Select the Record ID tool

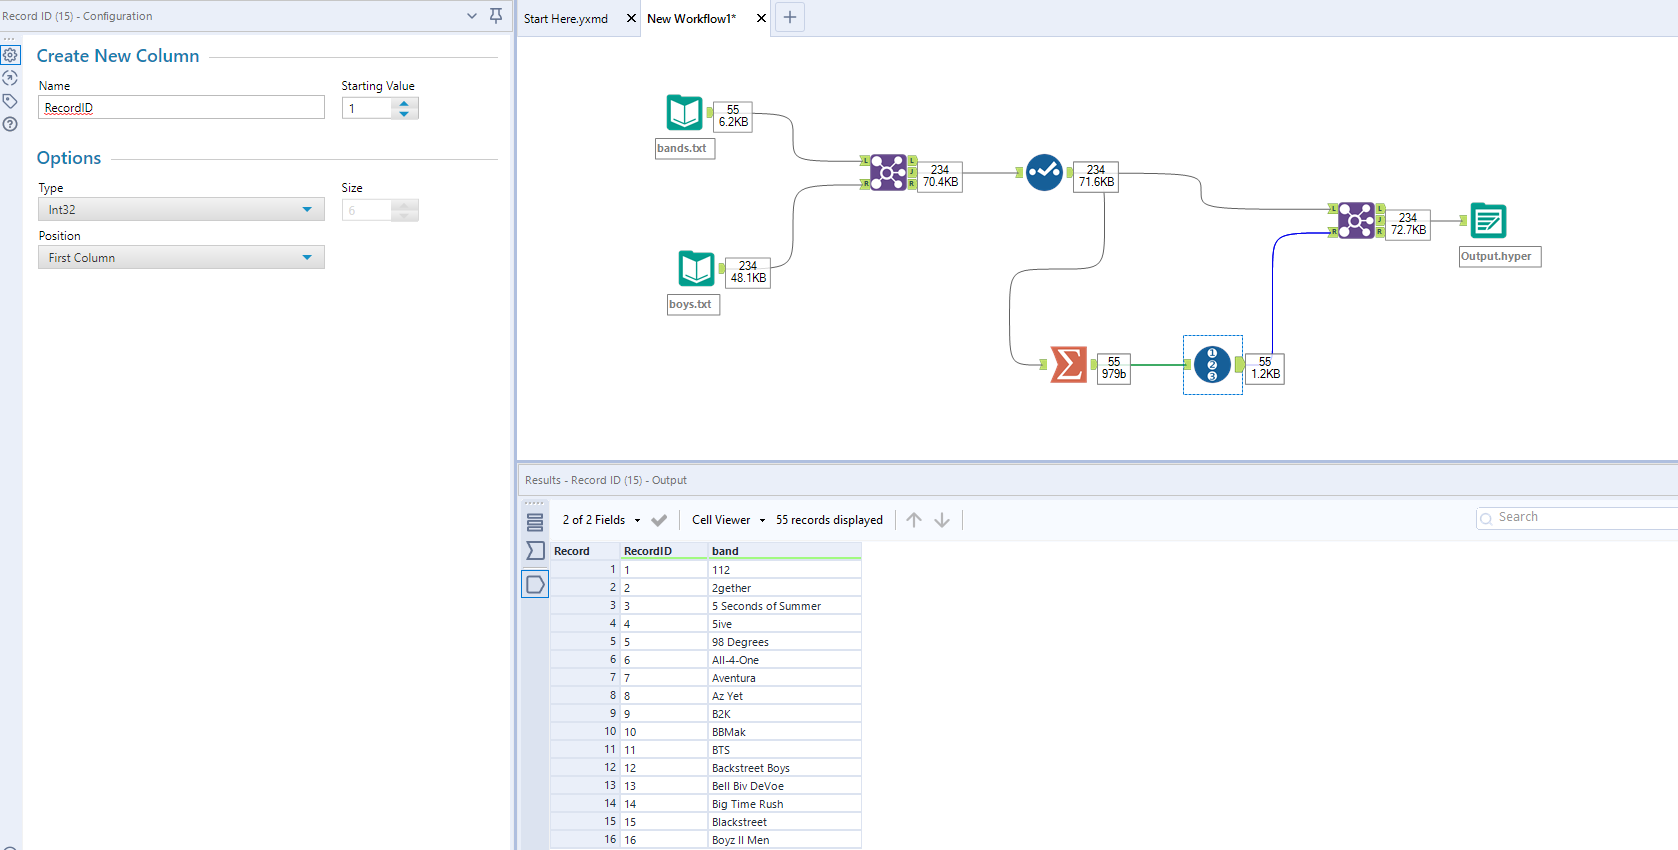pyautogui.click(x=1212, y=364)
